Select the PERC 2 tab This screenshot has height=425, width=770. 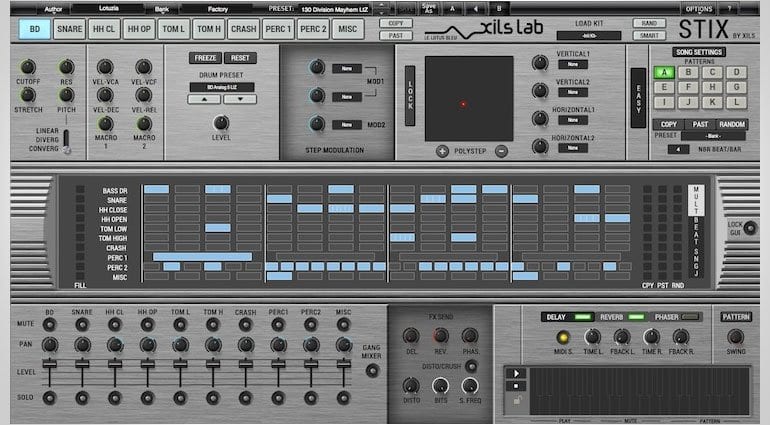[313, 29]
